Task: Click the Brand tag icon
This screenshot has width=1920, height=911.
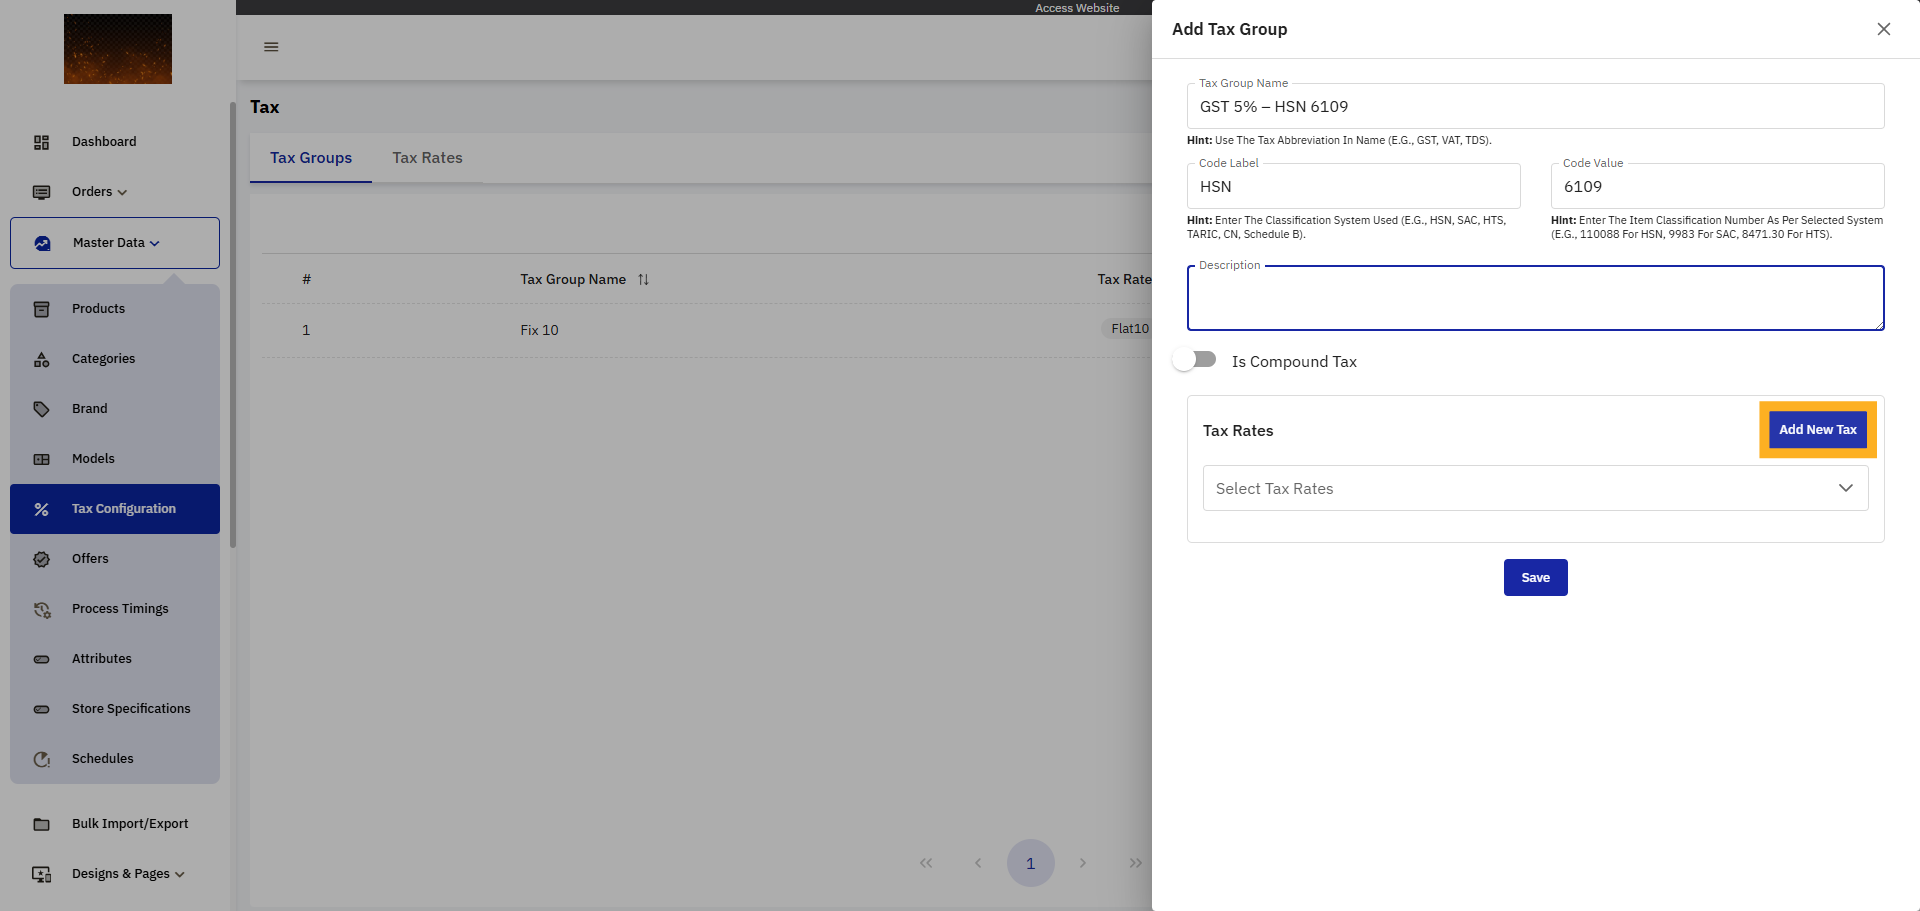Action: (41, 409)
